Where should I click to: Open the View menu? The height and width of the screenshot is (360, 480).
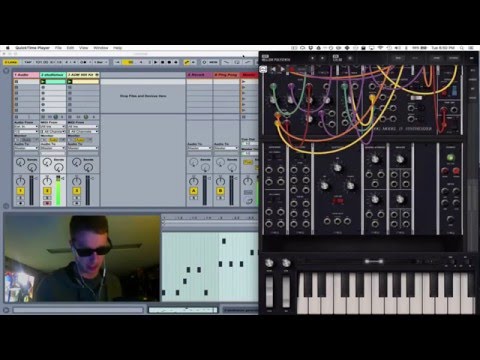[83, 48]
